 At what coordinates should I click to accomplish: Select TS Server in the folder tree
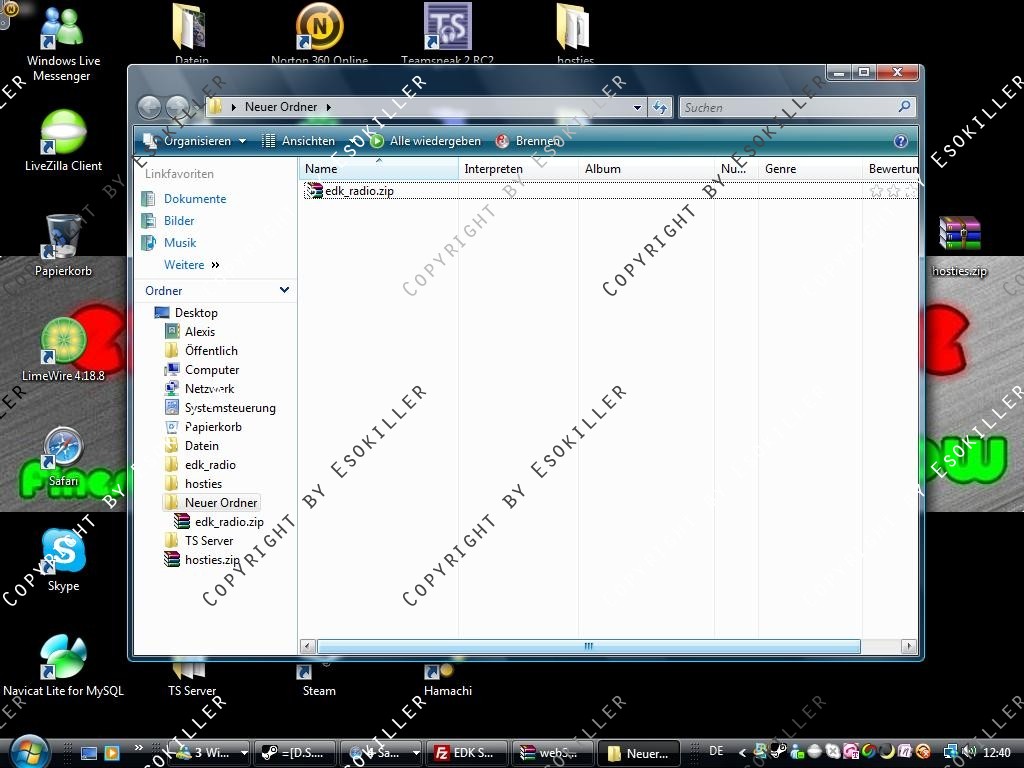[209, 541]
